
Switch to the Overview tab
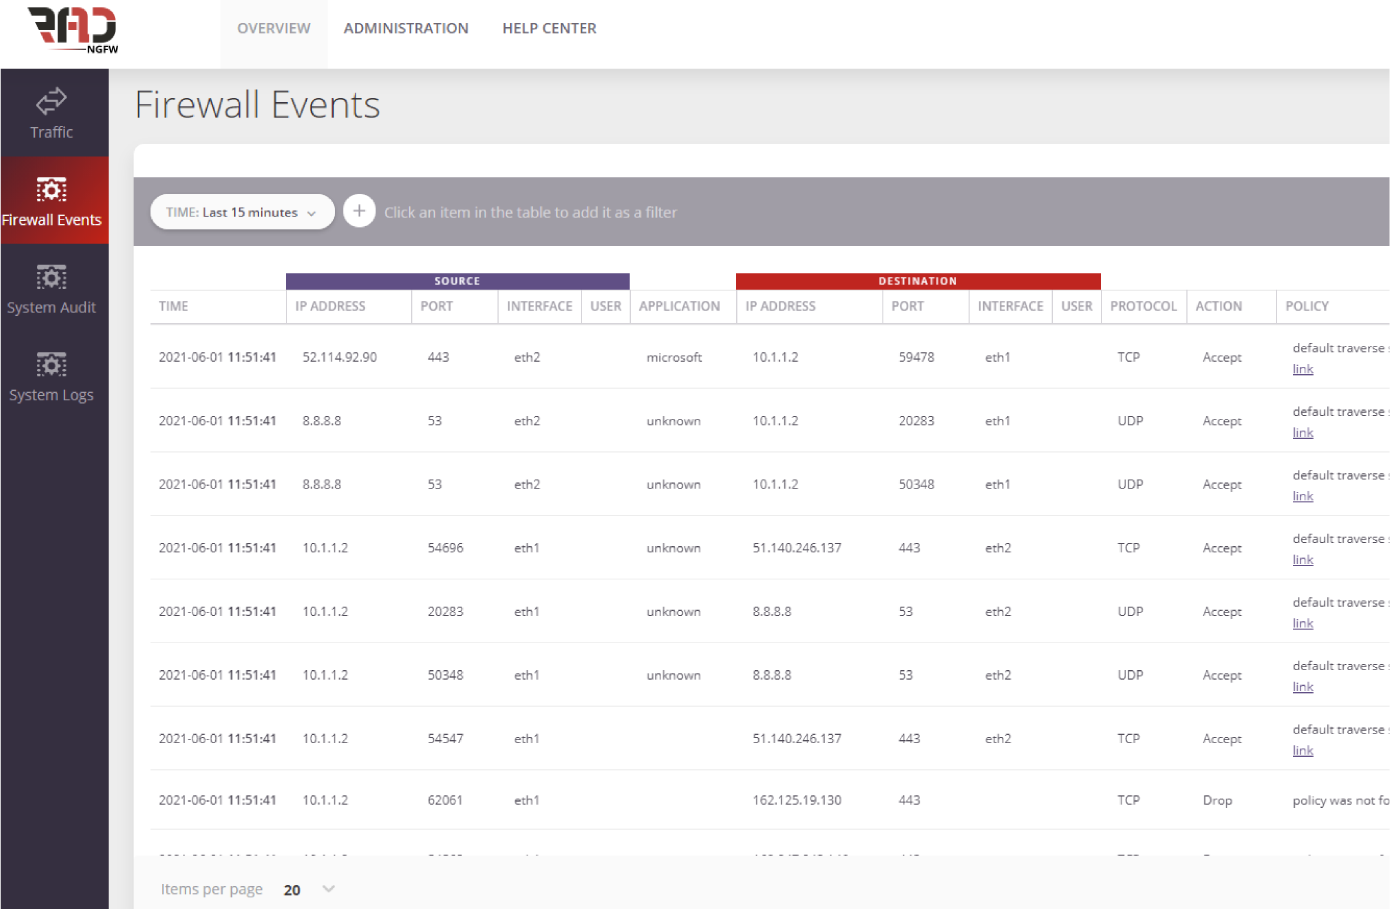274,28
